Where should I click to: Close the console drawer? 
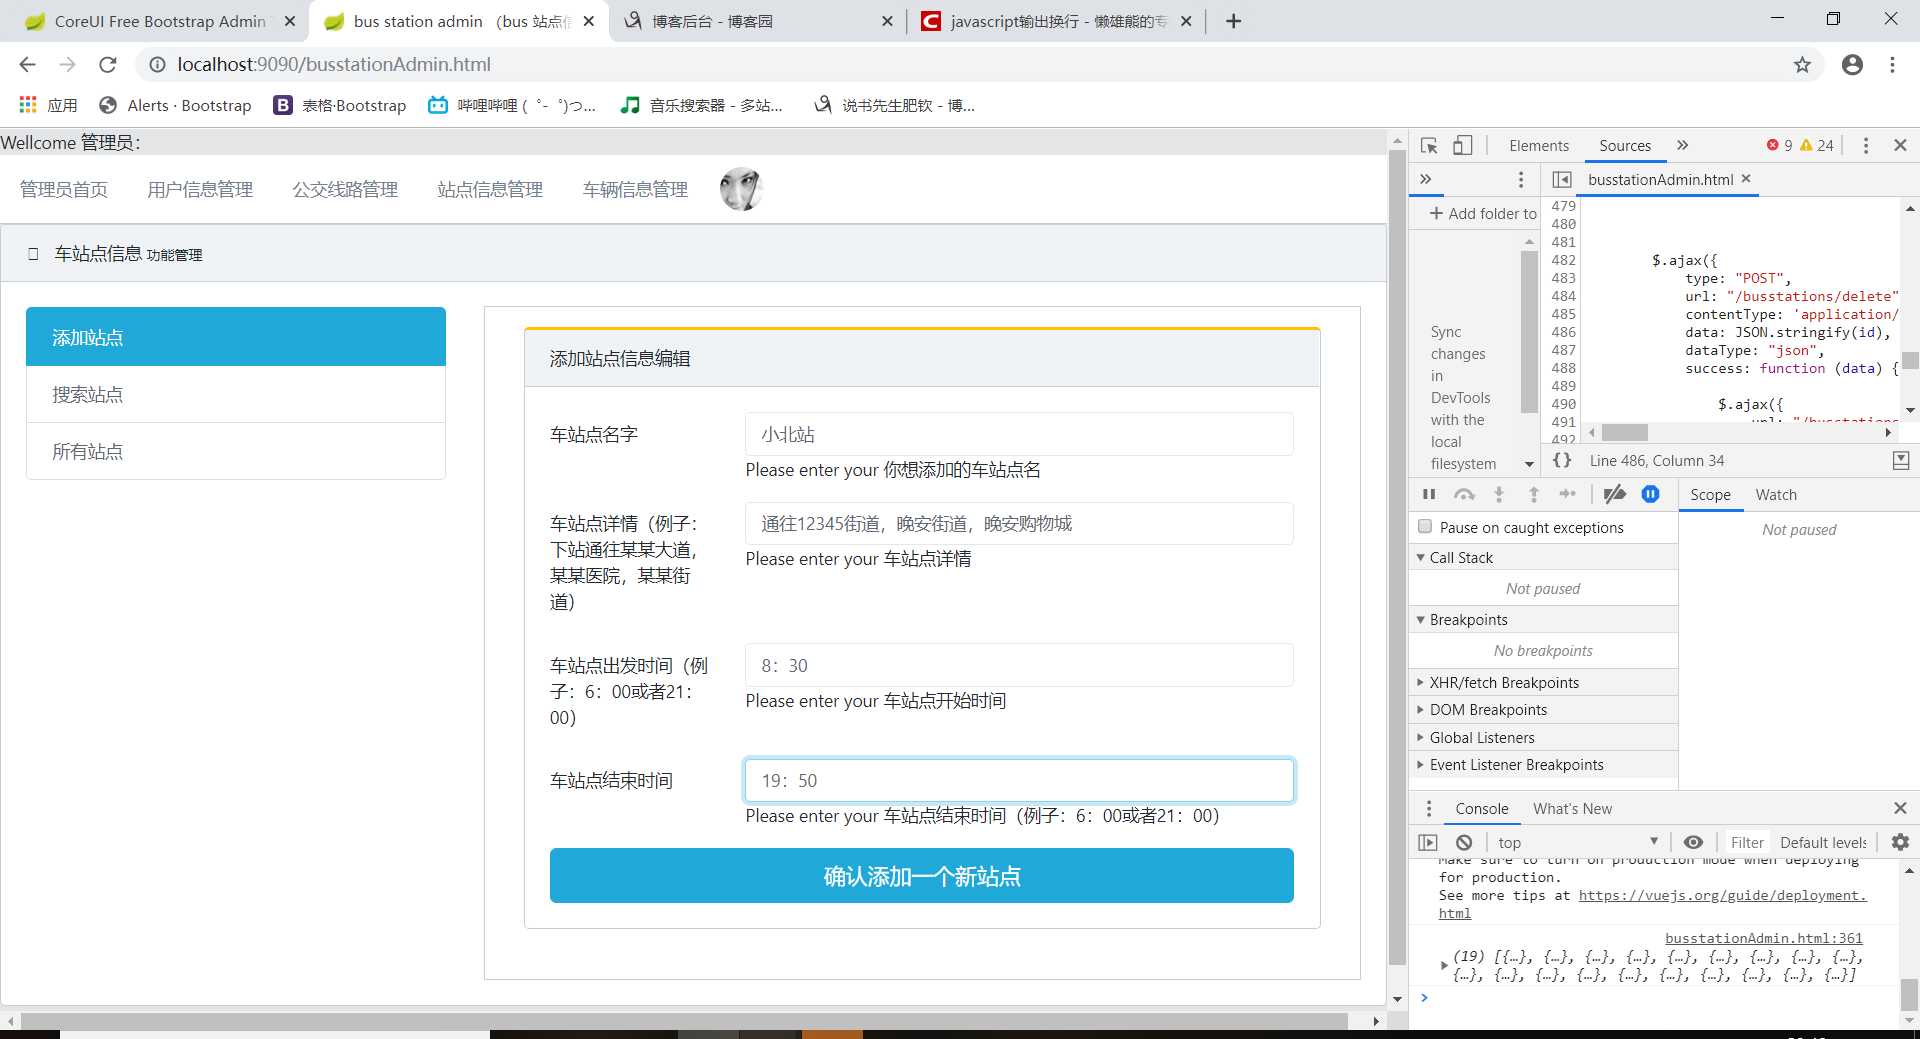[1900, 808]
